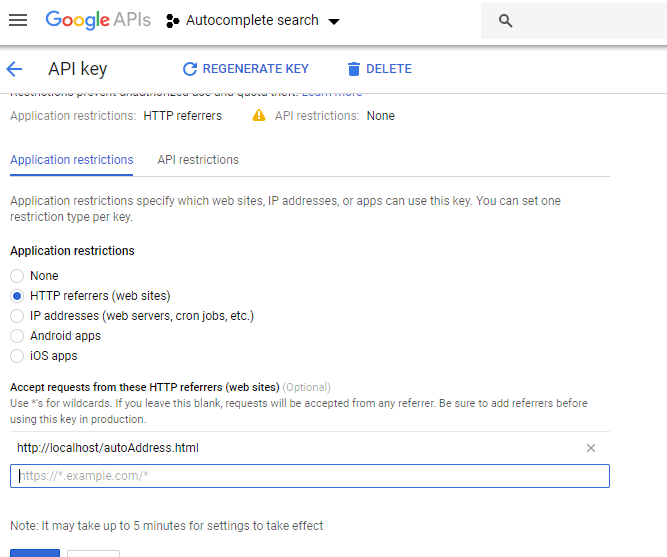Screen dimensions: 667x557
Task: Click the project hexagon dots icon
Action: tap(172, 21)
